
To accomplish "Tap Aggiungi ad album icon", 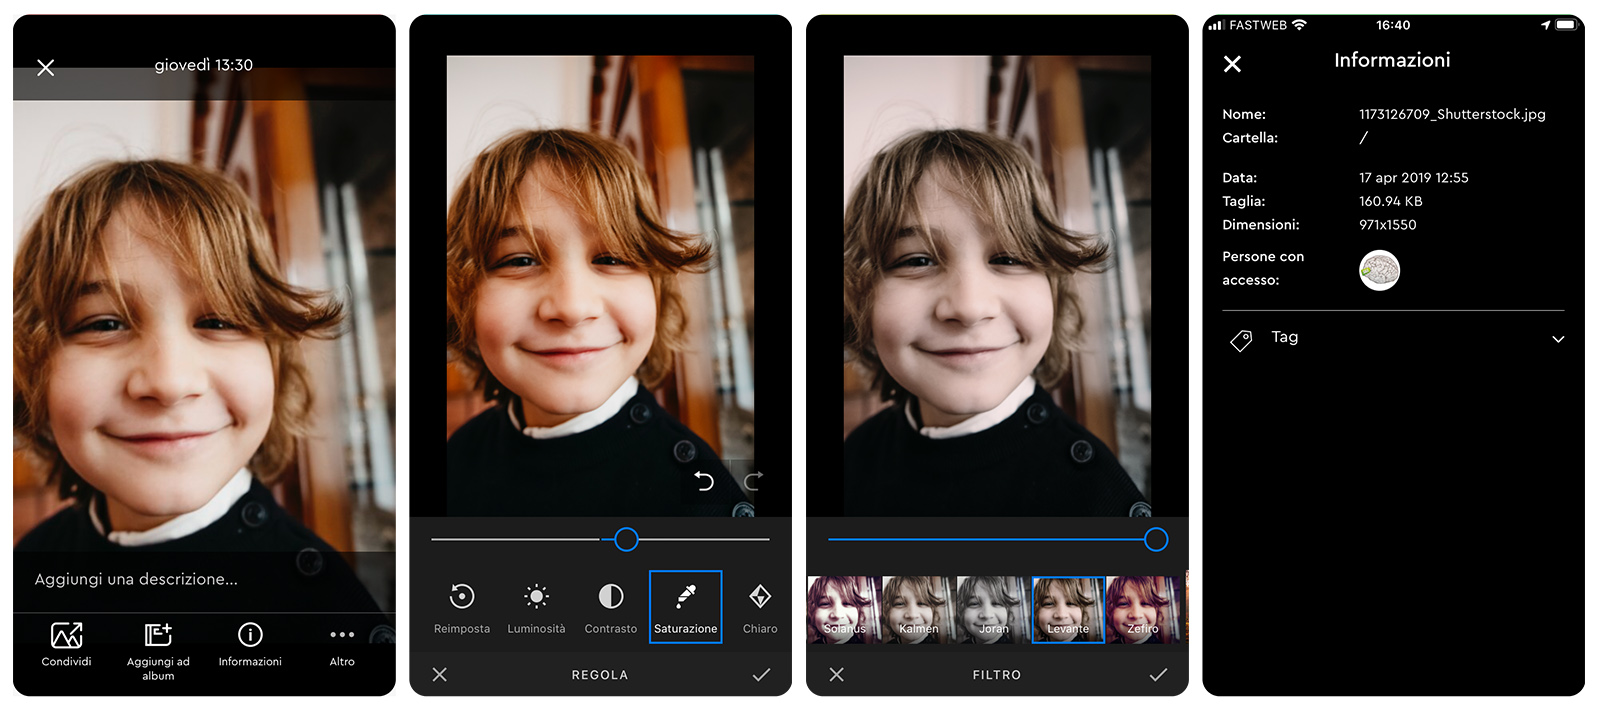I will [158, 634].
